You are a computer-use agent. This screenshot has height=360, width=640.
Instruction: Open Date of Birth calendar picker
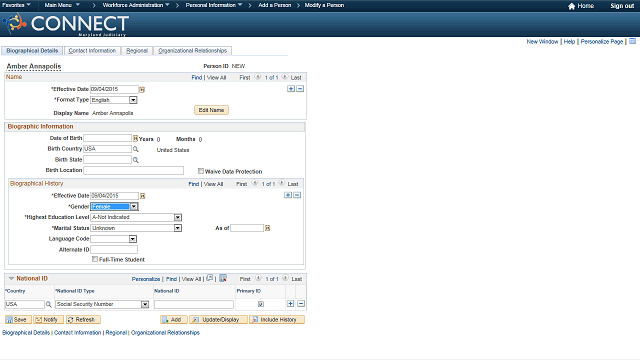(135, 138)
